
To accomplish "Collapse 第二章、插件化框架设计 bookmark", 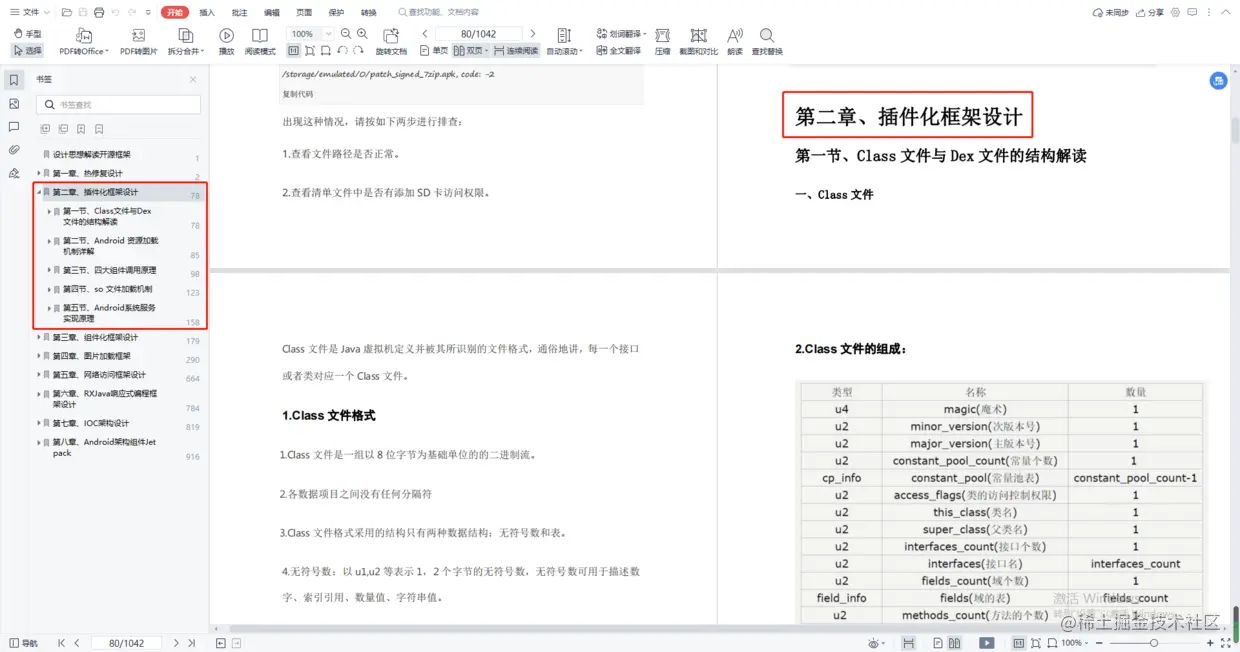I will [x=39, y=192].
